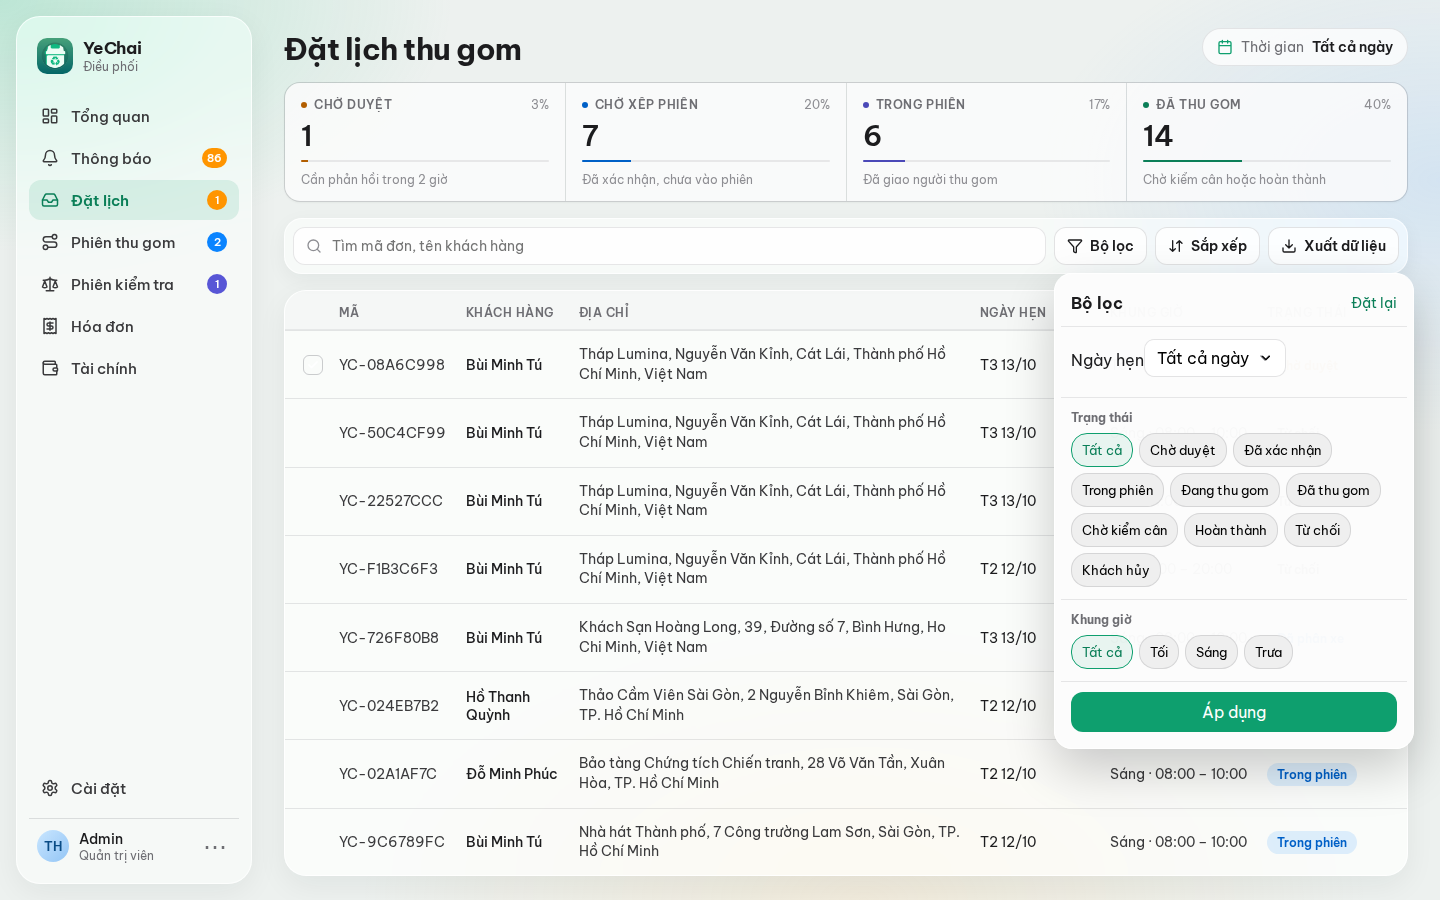The height and width of the screenshot is (900, 1440).
Task: Click the Phiên thu gom route icon
Action: [50, 242]
